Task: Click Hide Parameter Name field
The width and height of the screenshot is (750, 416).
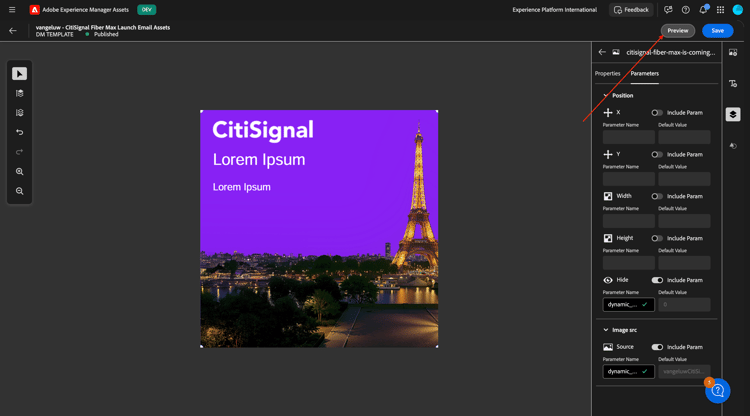Action: 629,305
